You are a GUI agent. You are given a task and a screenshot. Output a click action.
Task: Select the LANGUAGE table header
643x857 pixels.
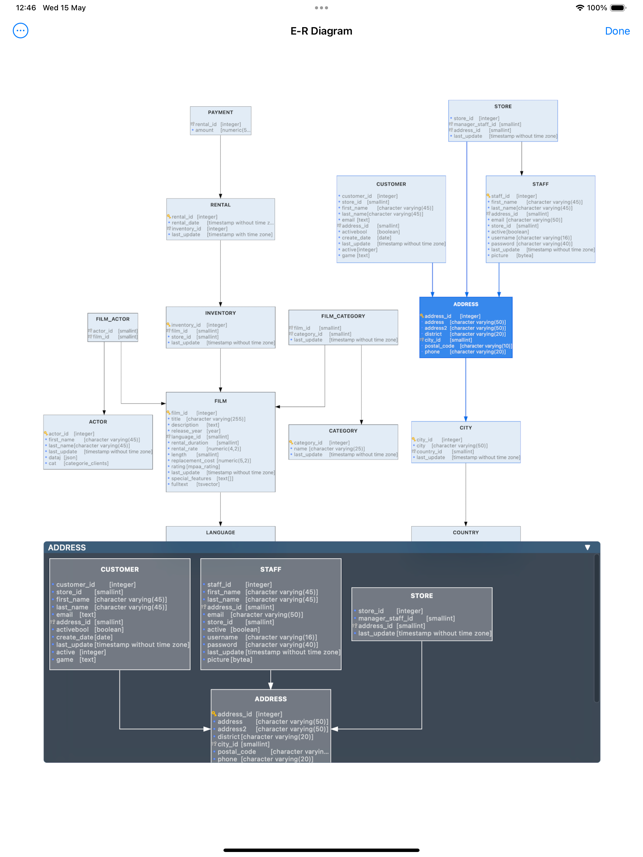click(x=220, y=533)
